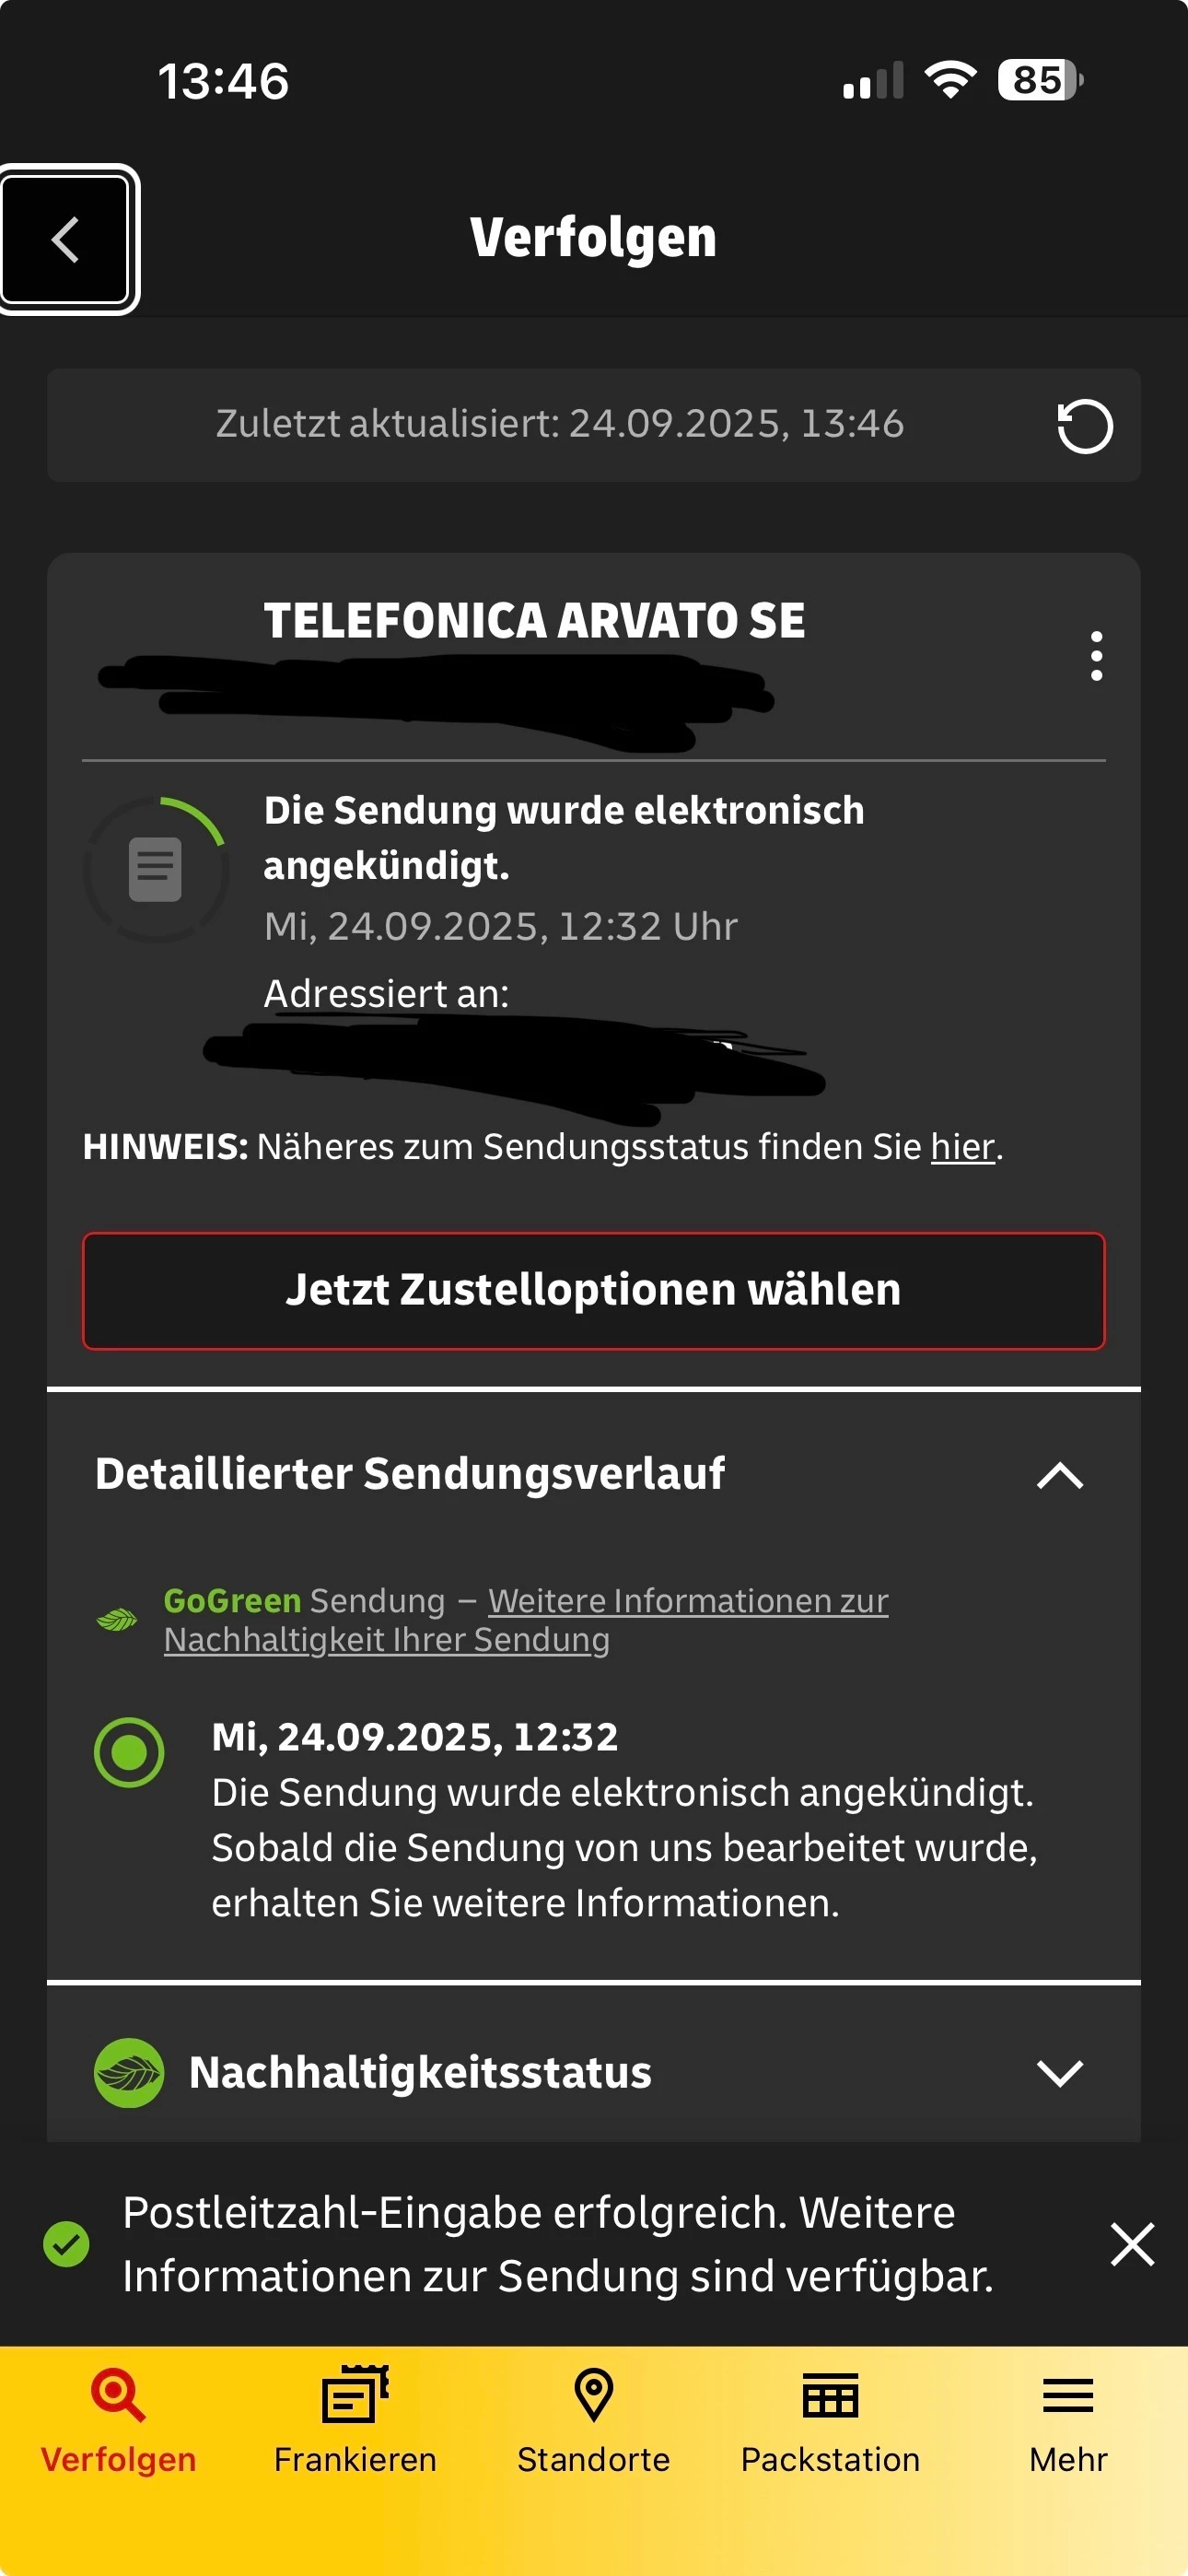Select the green timeline status marker
This screenshot has width=1188, height=2576.
[x=129, y=1752]
